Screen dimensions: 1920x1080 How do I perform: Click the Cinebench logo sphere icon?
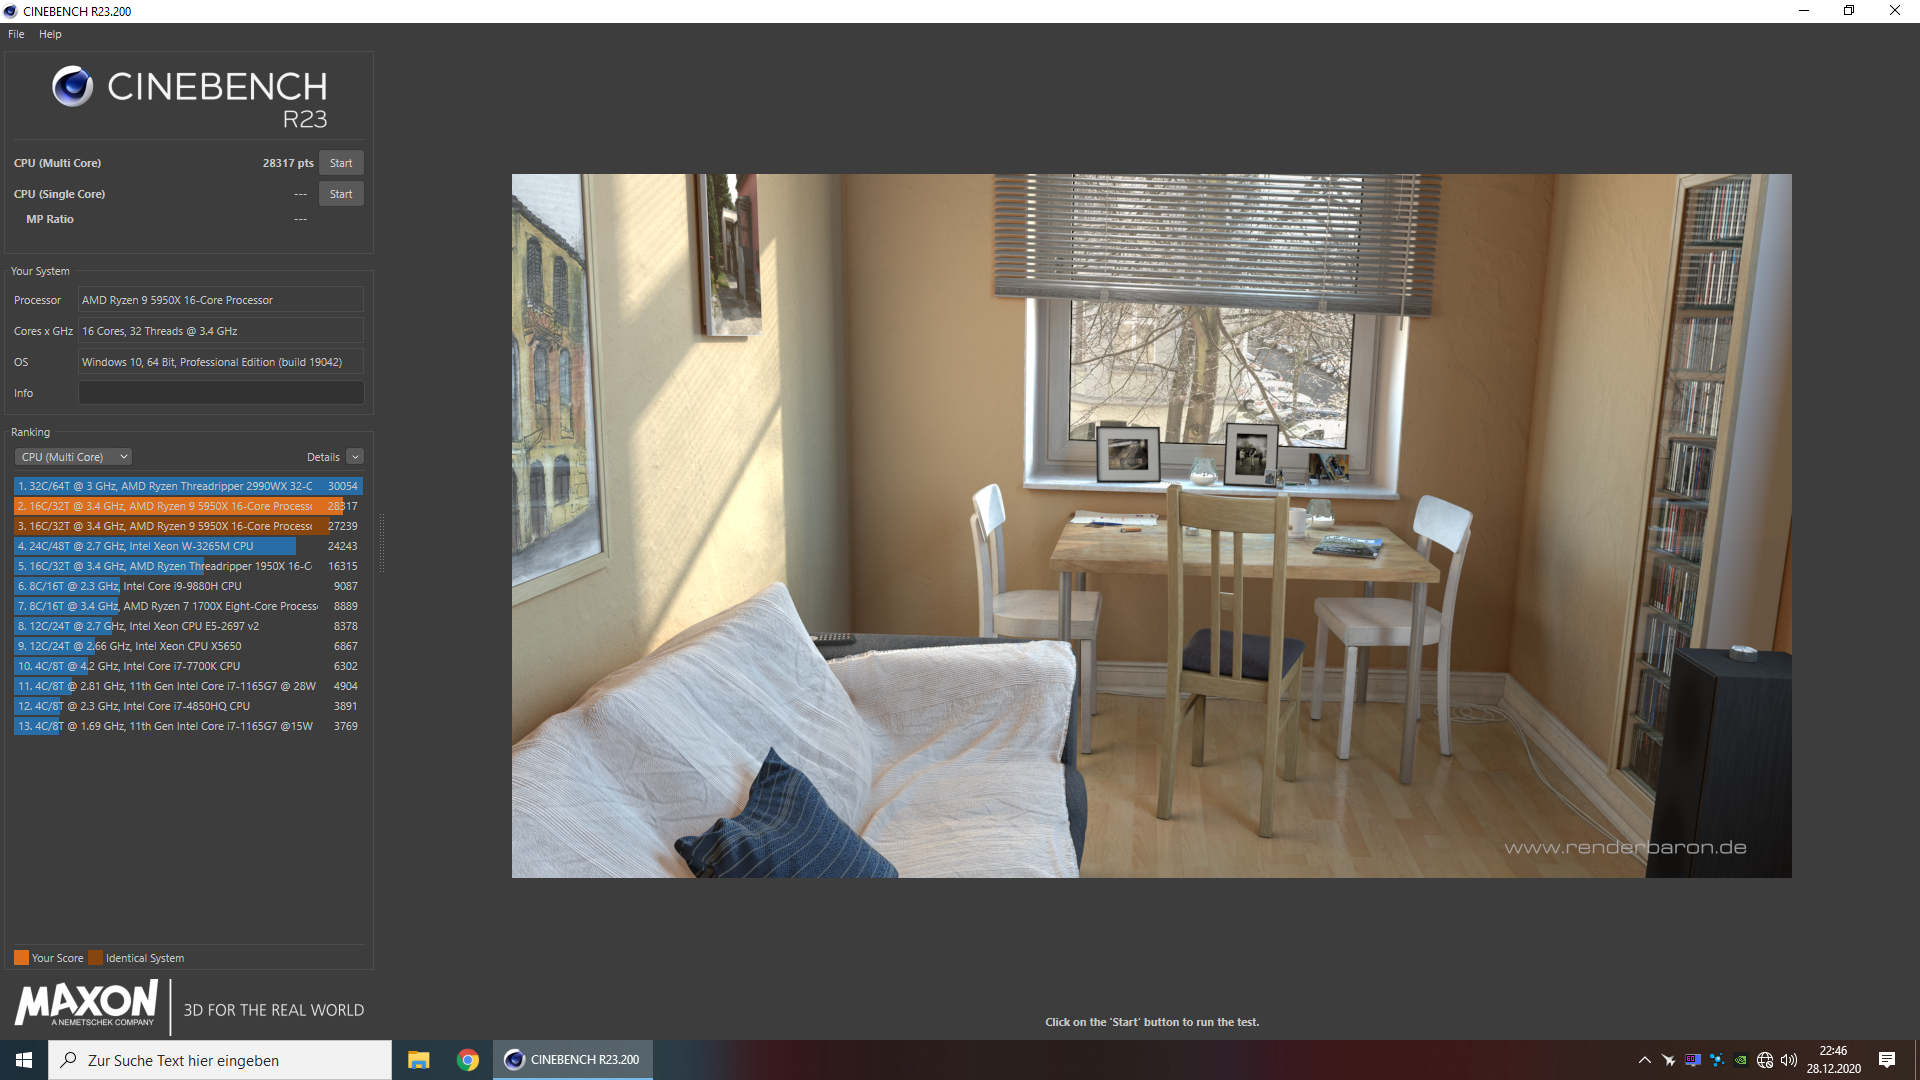72,87
